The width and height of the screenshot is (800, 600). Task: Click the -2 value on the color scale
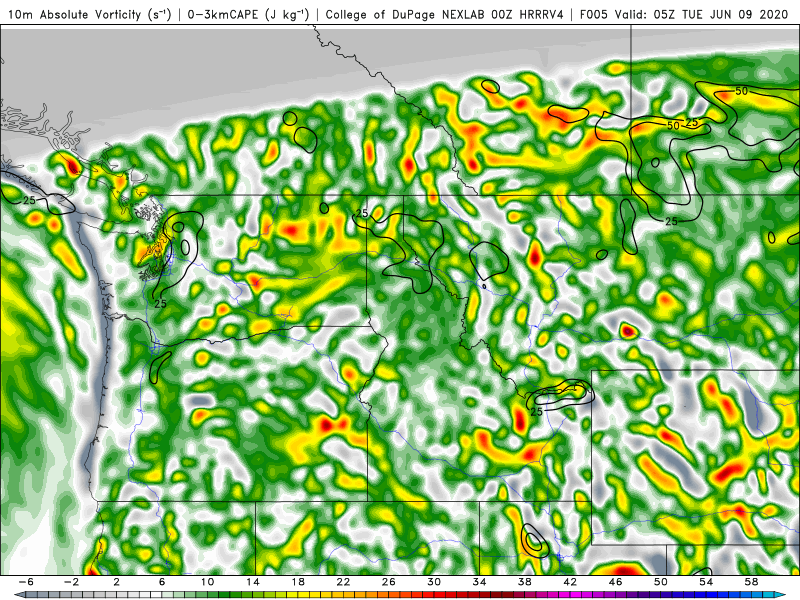pos(71,582)
